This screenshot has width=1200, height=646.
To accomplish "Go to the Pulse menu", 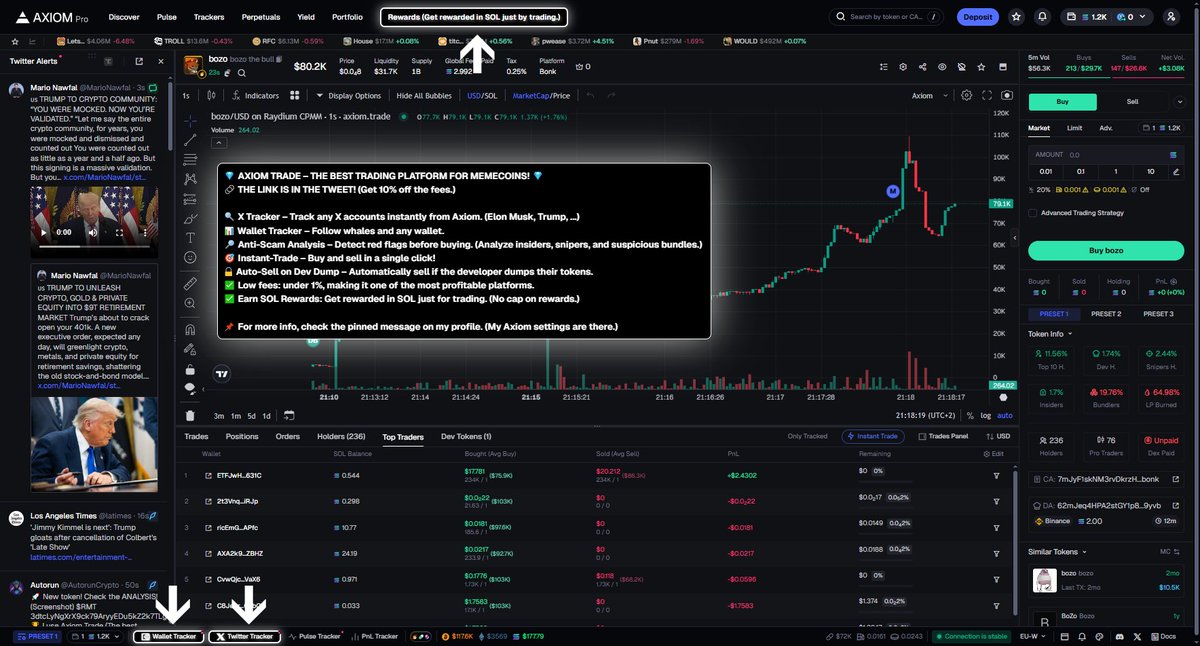I will [167, 17].
